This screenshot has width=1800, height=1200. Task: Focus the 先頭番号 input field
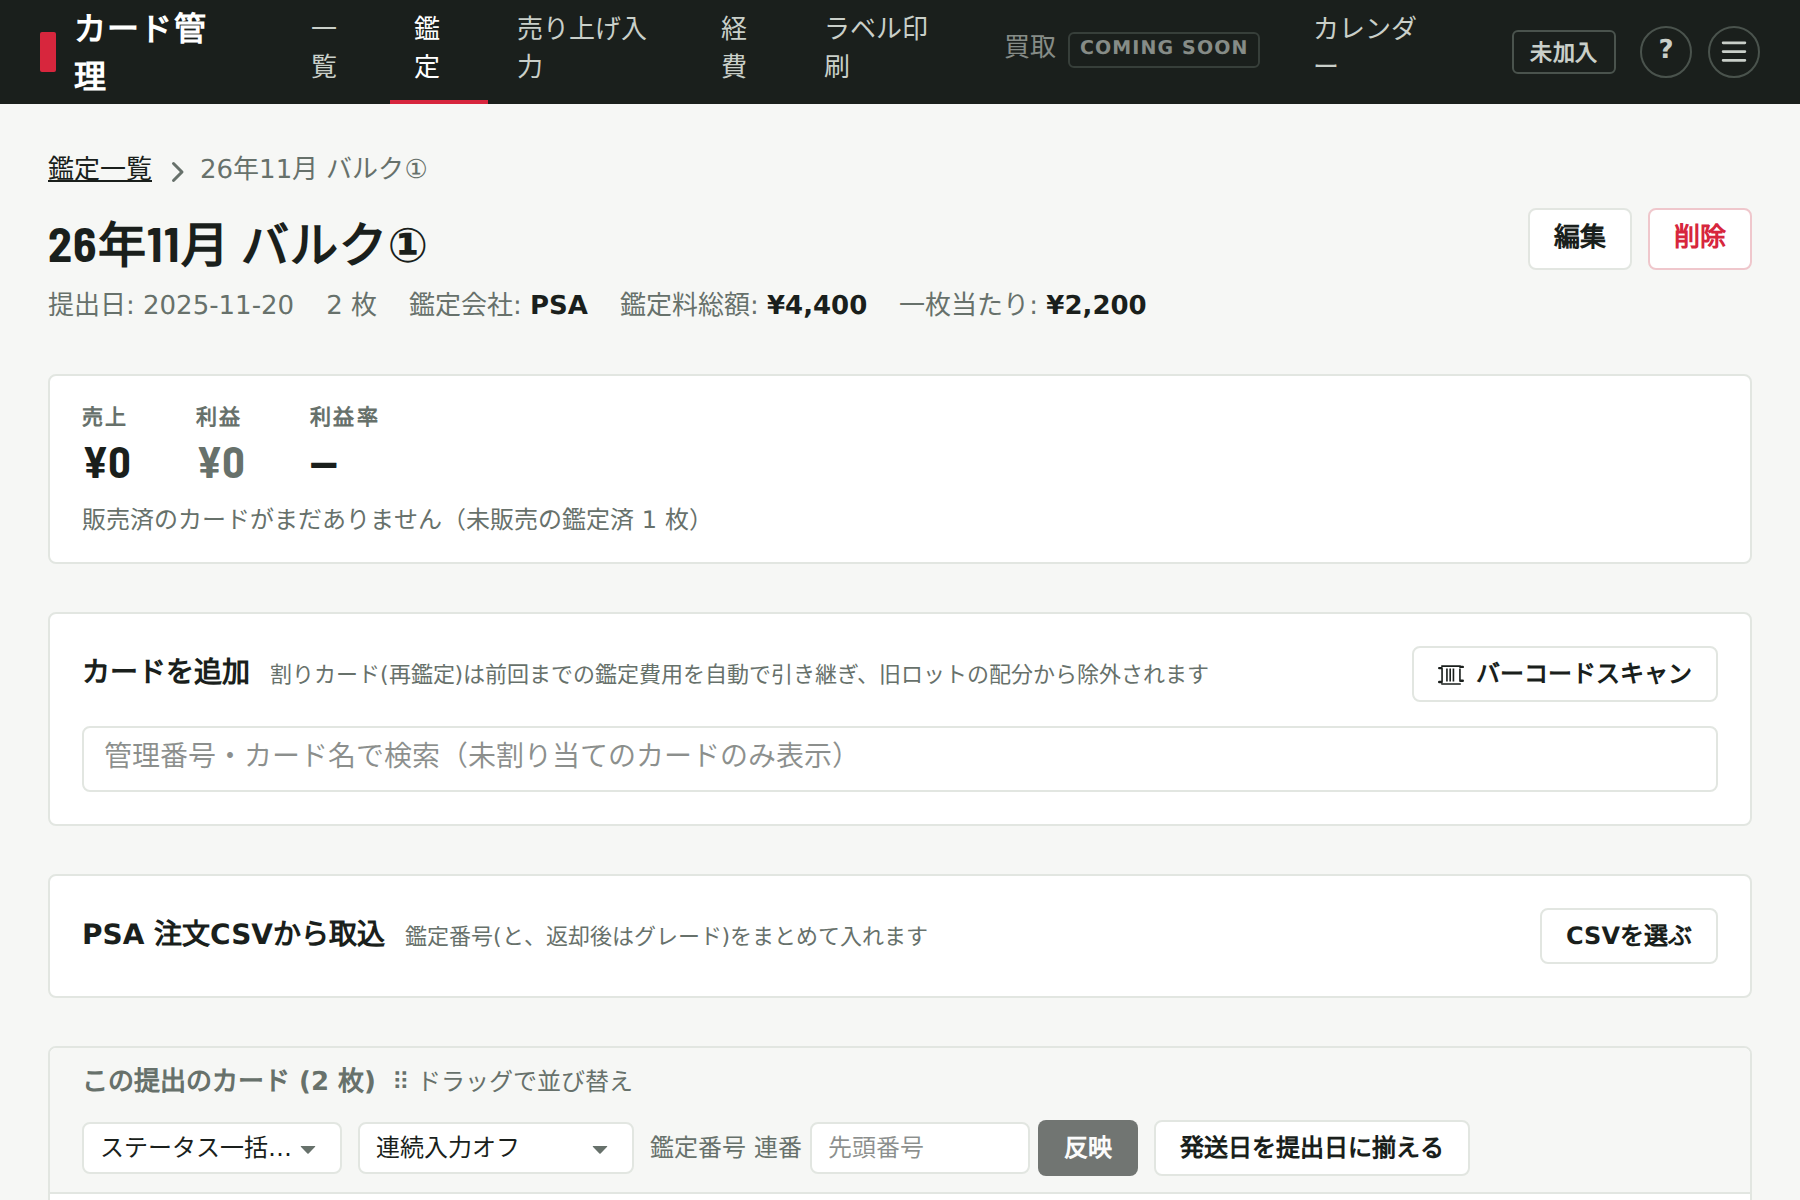(919, 1148)
